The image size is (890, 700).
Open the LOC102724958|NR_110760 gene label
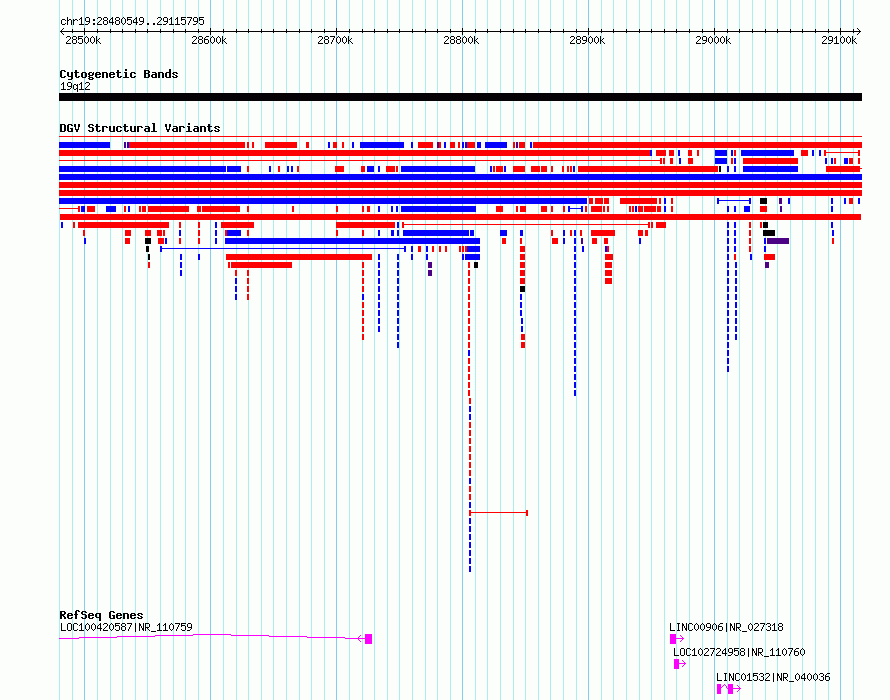point(739,652)
